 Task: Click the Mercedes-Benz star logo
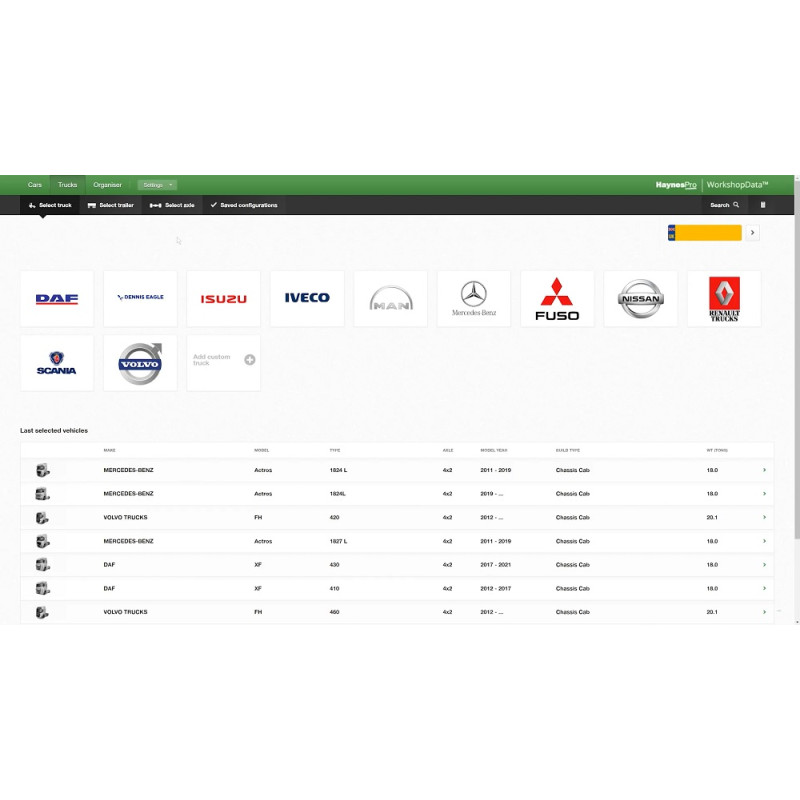point(473,297)
